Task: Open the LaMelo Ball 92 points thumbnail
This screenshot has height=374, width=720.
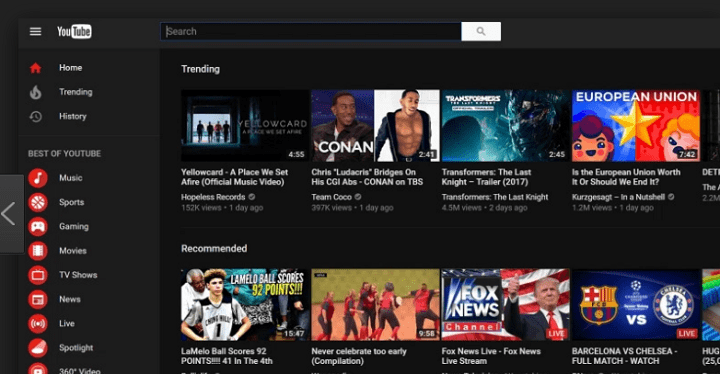Action: pos(245,305)
